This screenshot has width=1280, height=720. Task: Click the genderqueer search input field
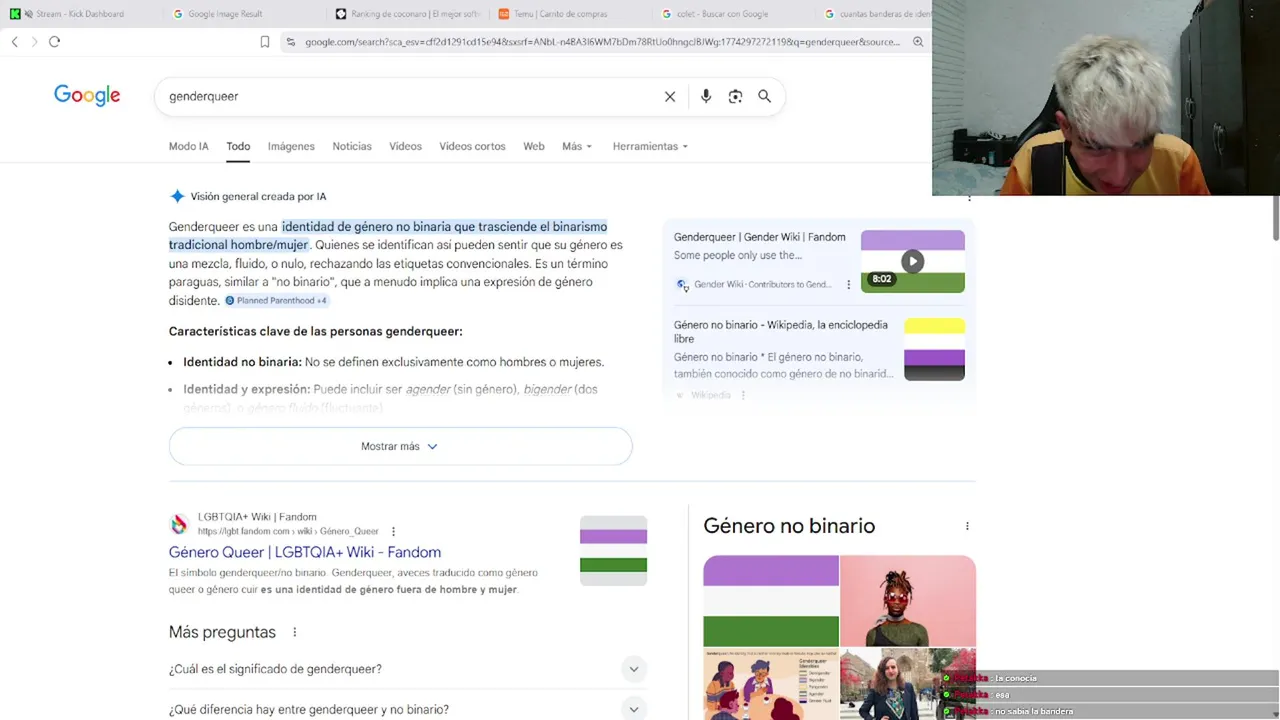410,97
